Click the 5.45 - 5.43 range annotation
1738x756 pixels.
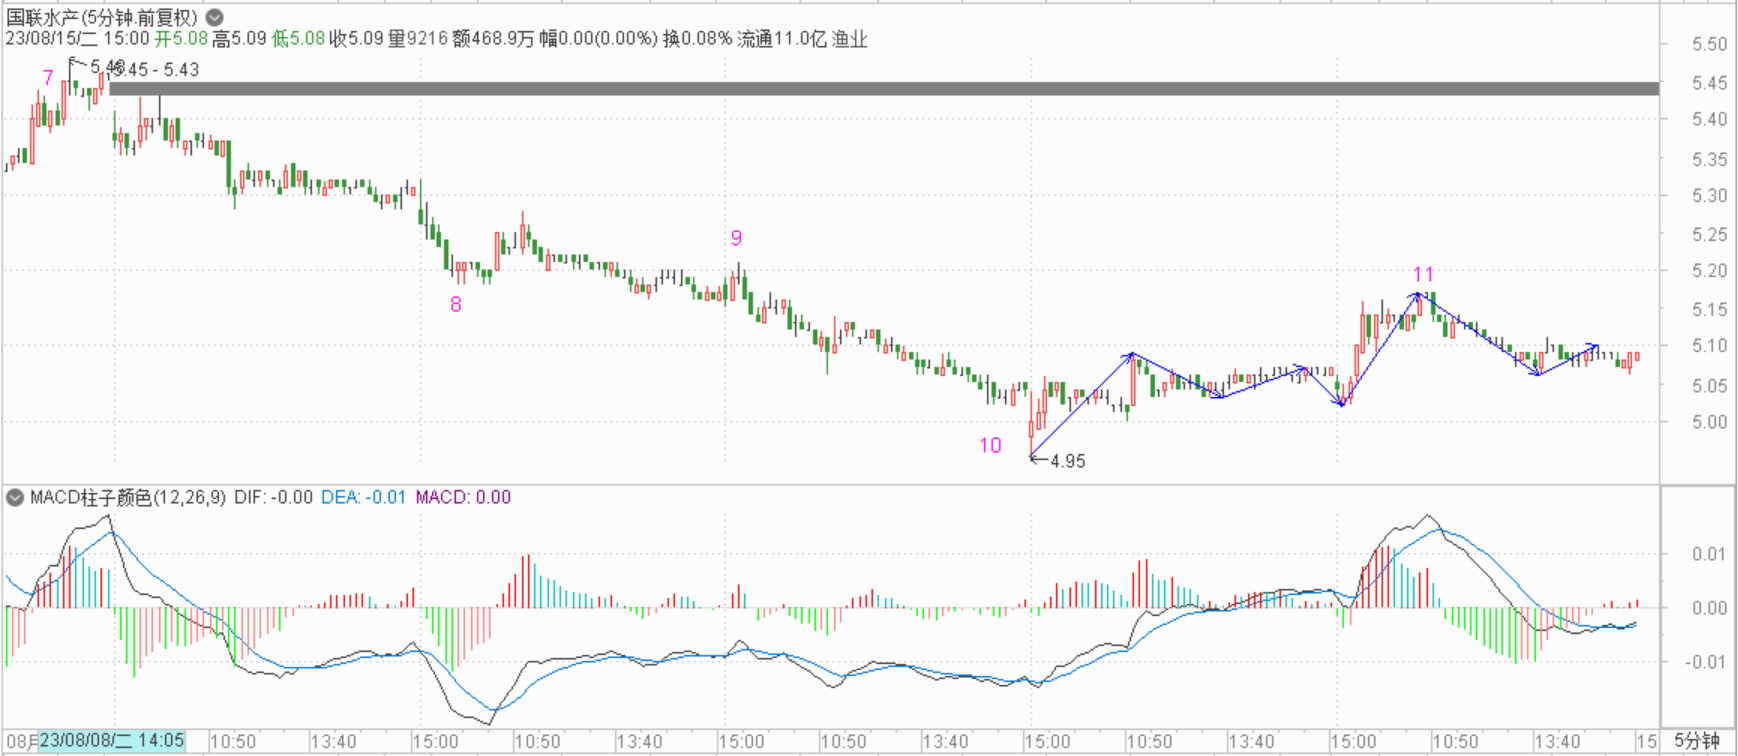(x=156, y=69)
